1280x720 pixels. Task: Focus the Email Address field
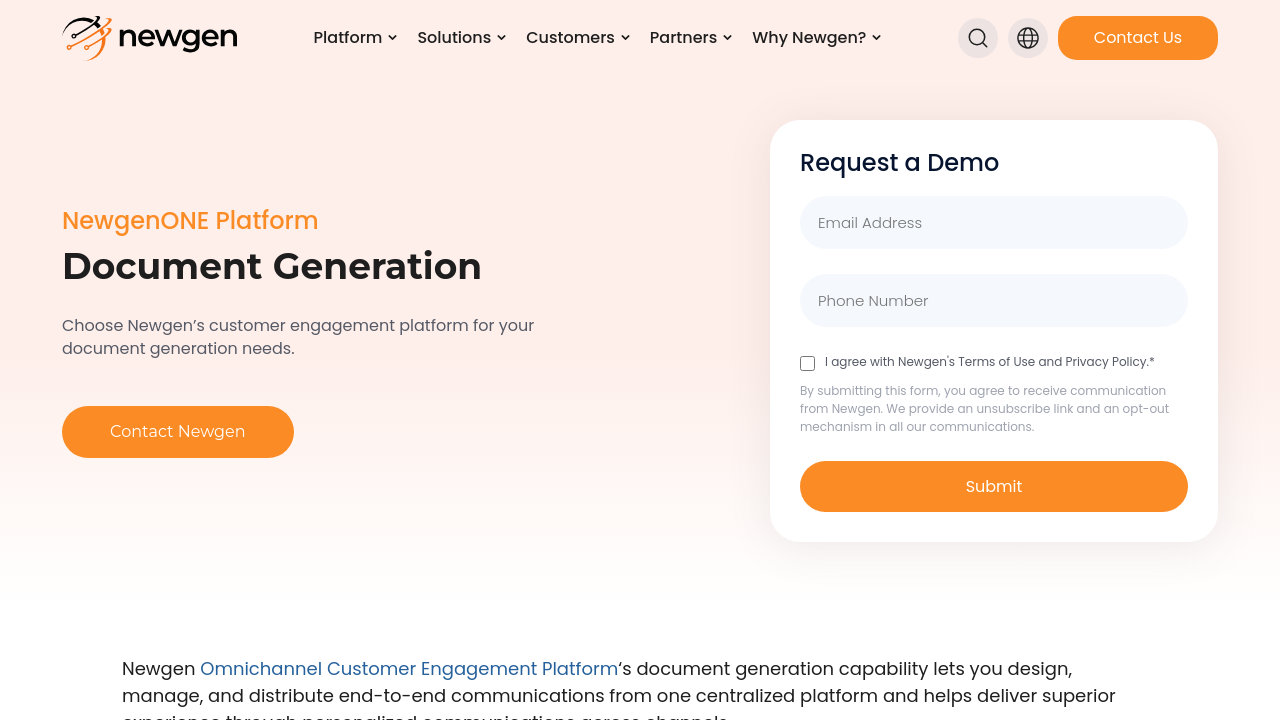tap(993, 223)
